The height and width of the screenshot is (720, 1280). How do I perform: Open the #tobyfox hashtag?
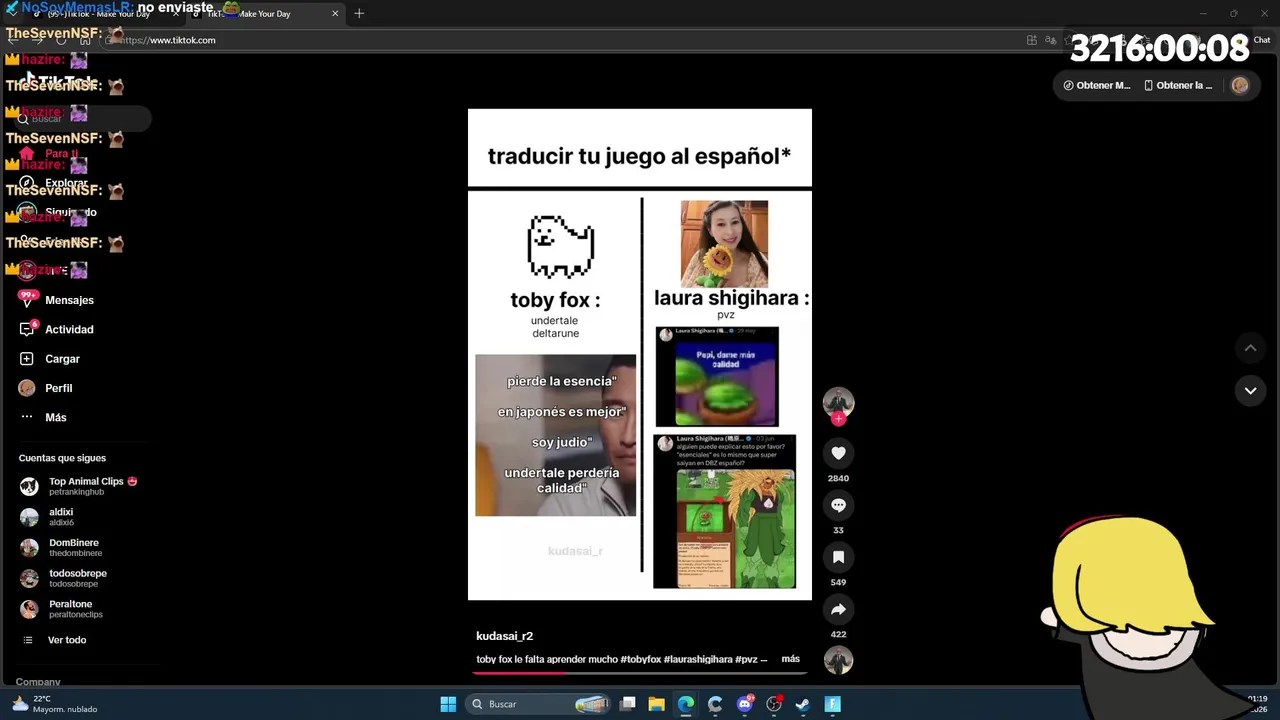(x=640, y=659)
